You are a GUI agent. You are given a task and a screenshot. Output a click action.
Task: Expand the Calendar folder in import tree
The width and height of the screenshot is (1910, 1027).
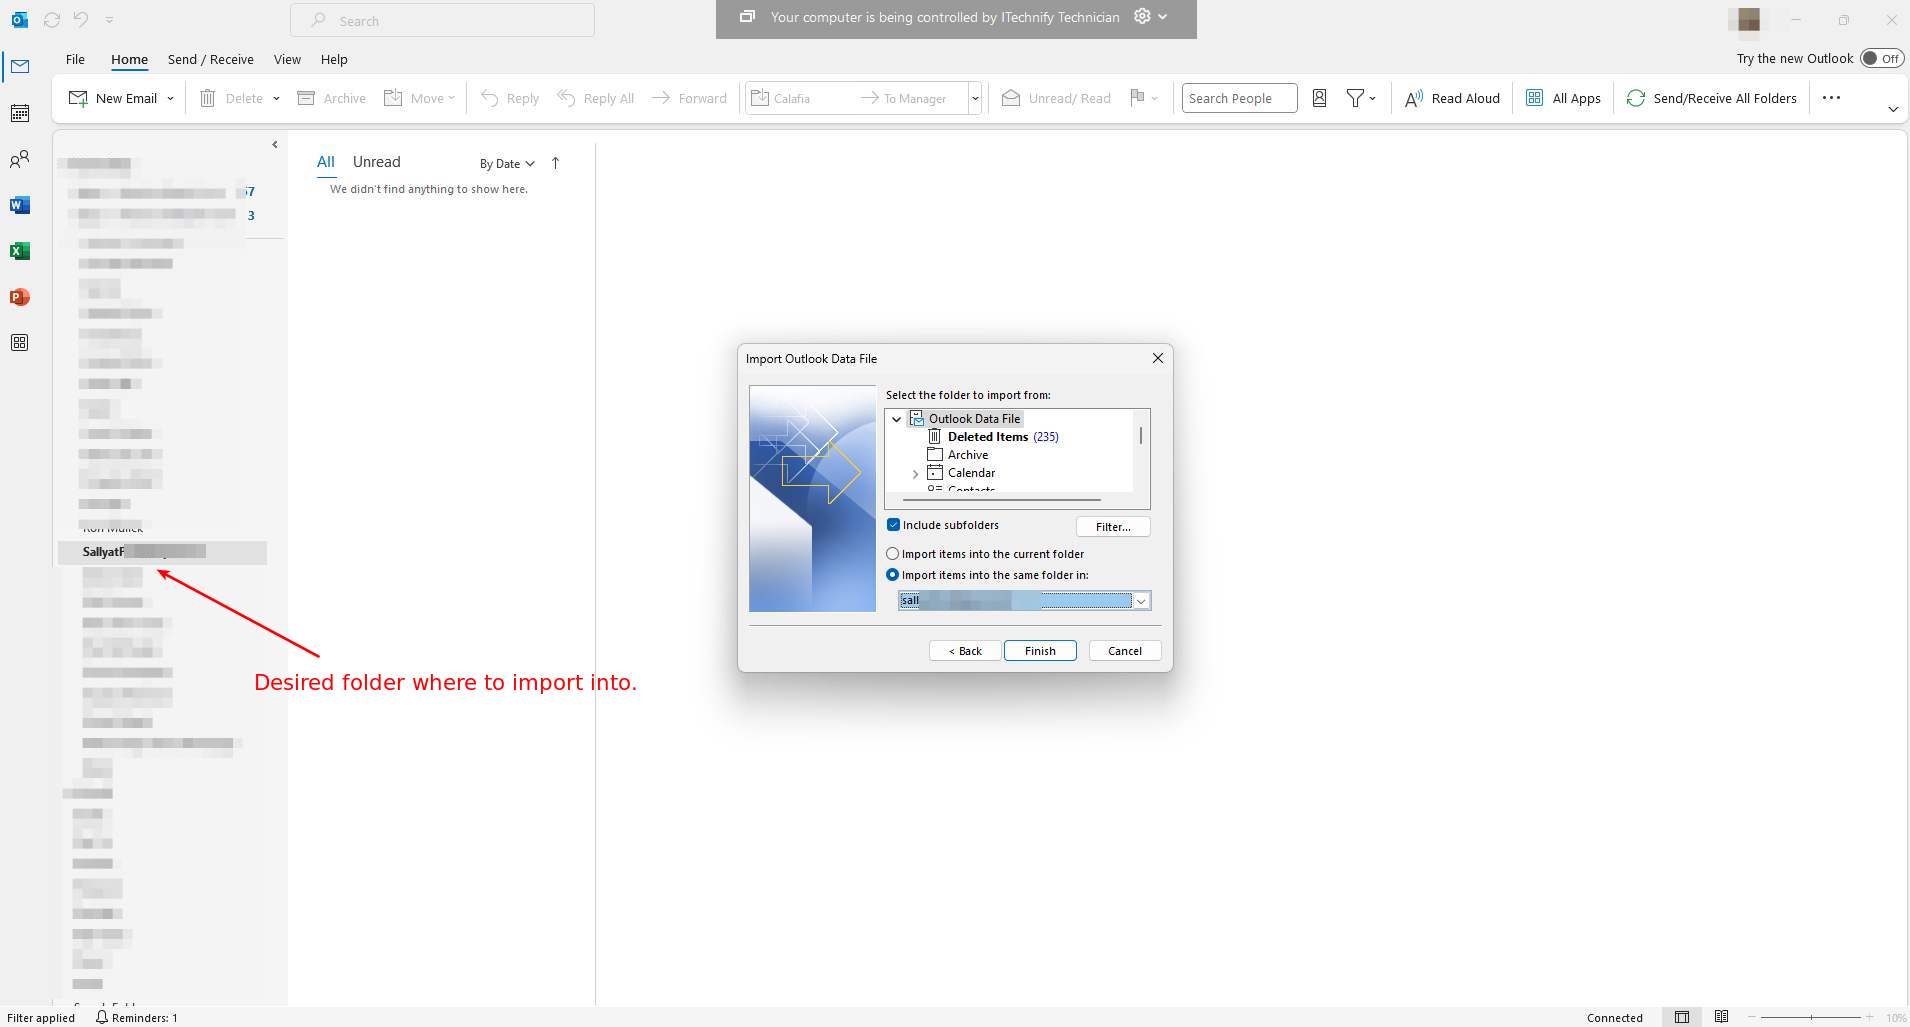tap(915, 474)
